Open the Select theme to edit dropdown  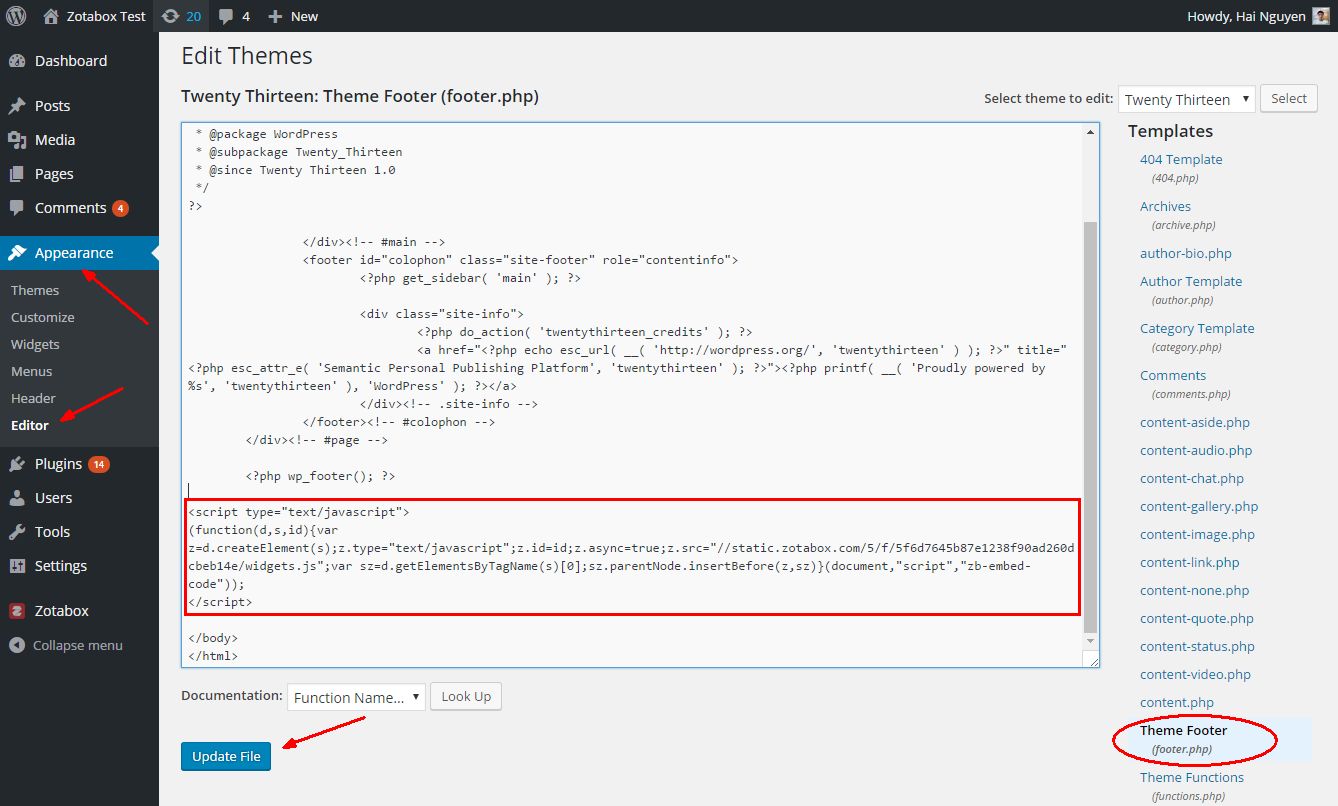pos(1186,98)
